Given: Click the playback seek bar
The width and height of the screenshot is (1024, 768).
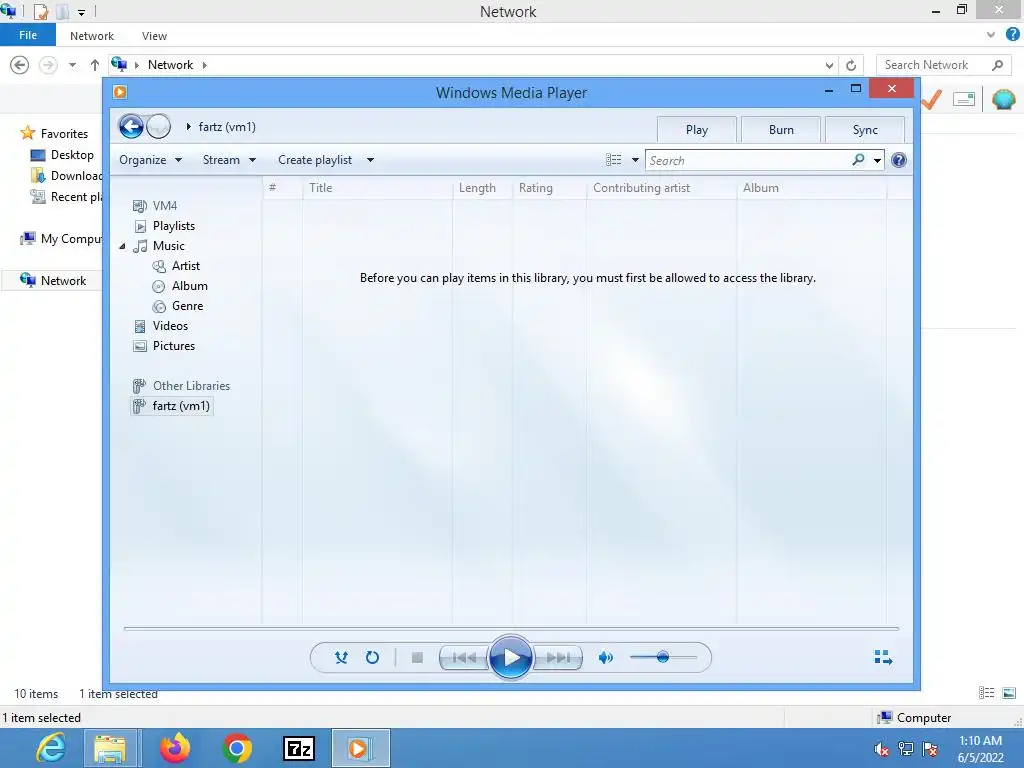Looking at the screenshot, I should coord(511,629).
